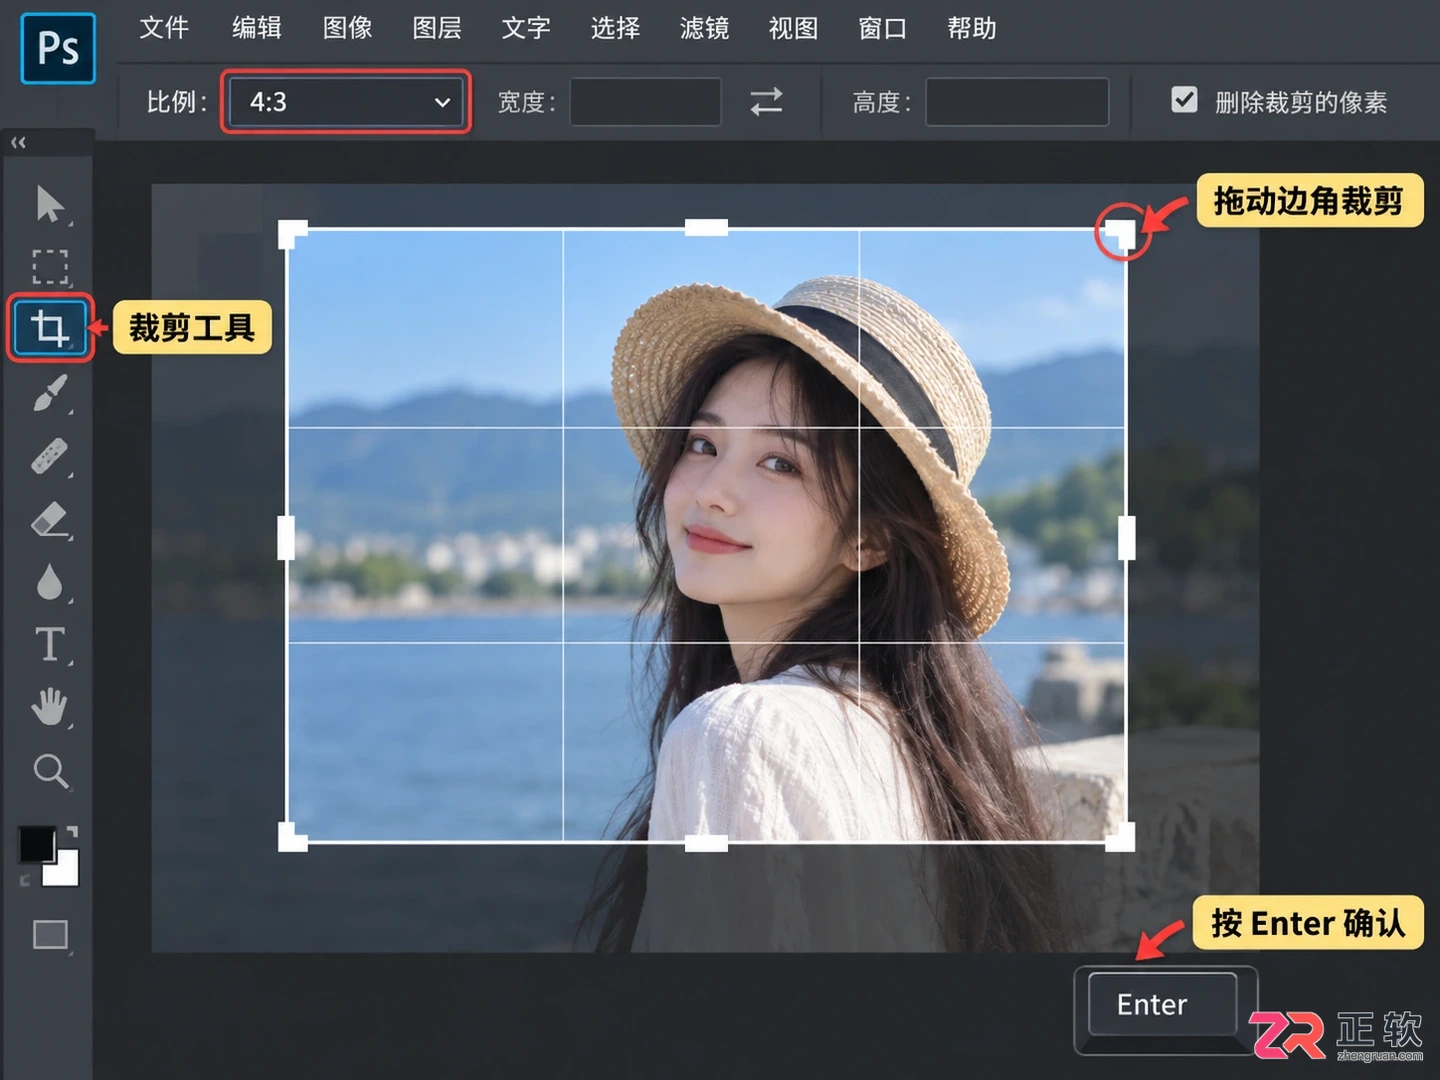Select the Brush tool
Screen dimensions: 1440x1080
coord(50,393)
